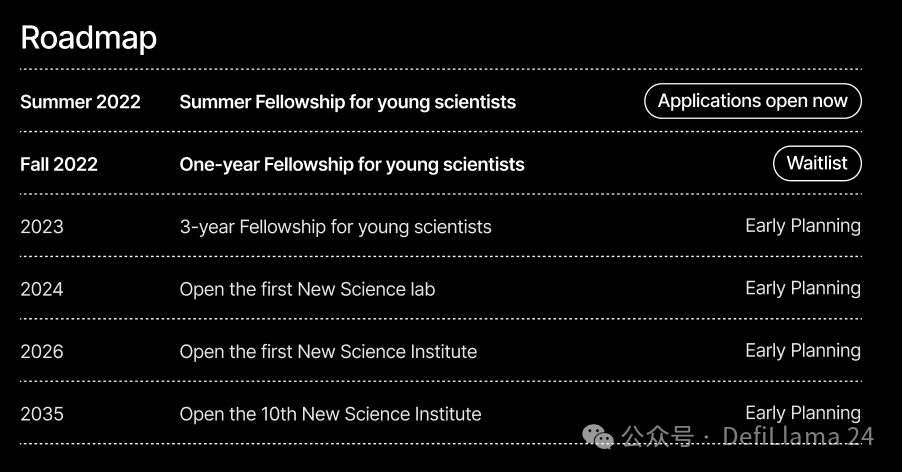Select One-year Fellowship for young scientists text
Screen dimensions: 902x472
pos(352,165)
